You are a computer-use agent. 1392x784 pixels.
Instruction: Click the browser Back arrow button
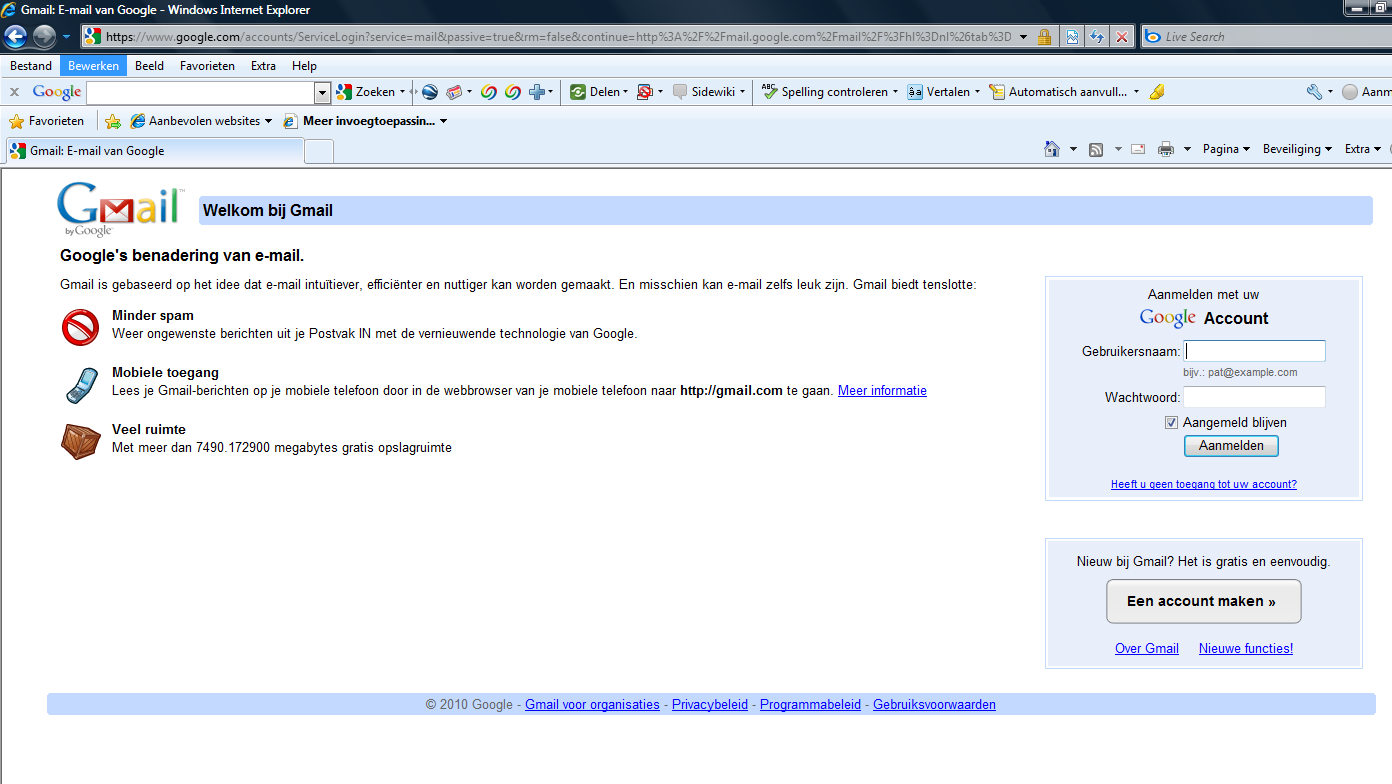pos(15,37)
